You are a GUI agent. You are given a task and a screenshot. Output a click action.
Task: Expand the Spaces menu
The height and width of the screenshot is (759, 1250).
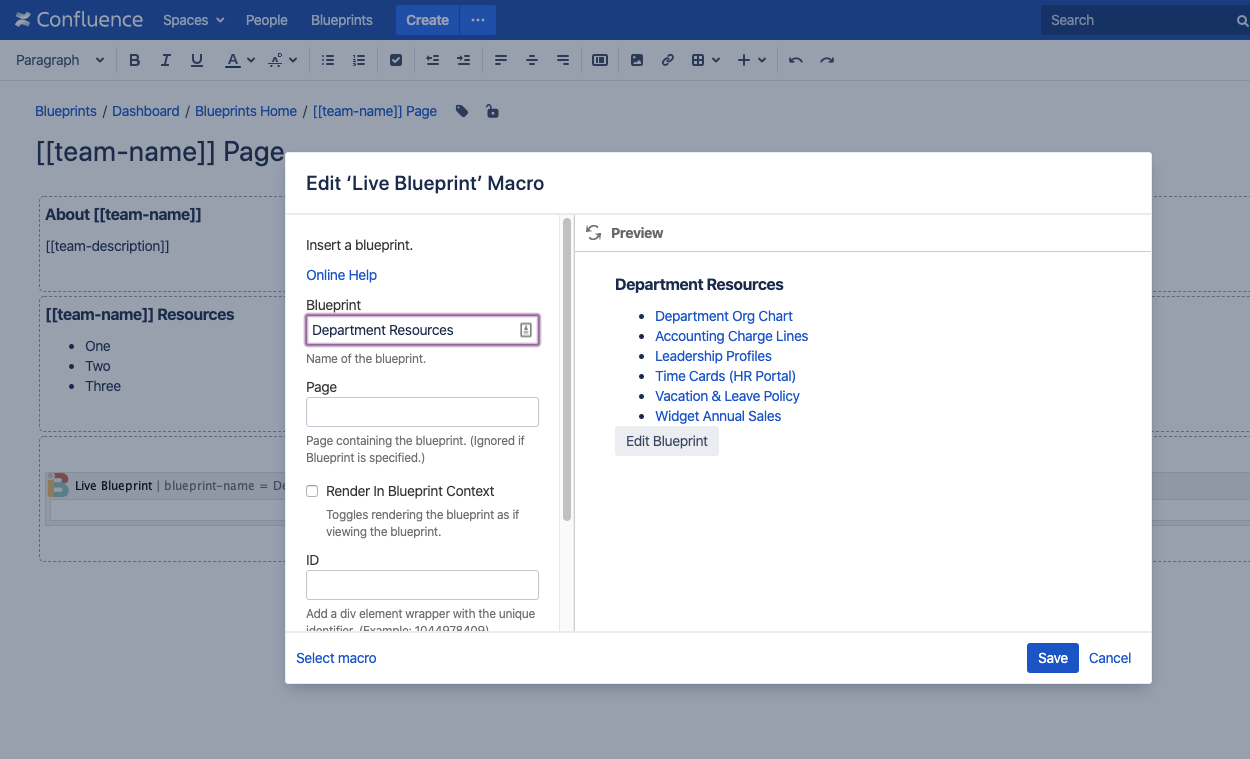click(x=194, y=20)
